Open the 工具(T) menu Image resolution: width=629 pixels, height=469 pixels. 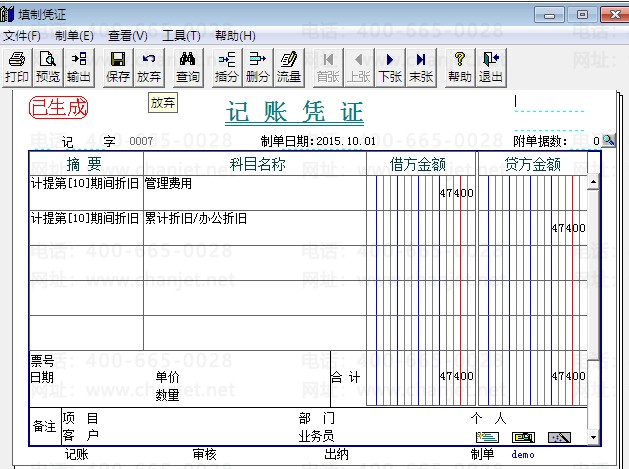[181, 36]
